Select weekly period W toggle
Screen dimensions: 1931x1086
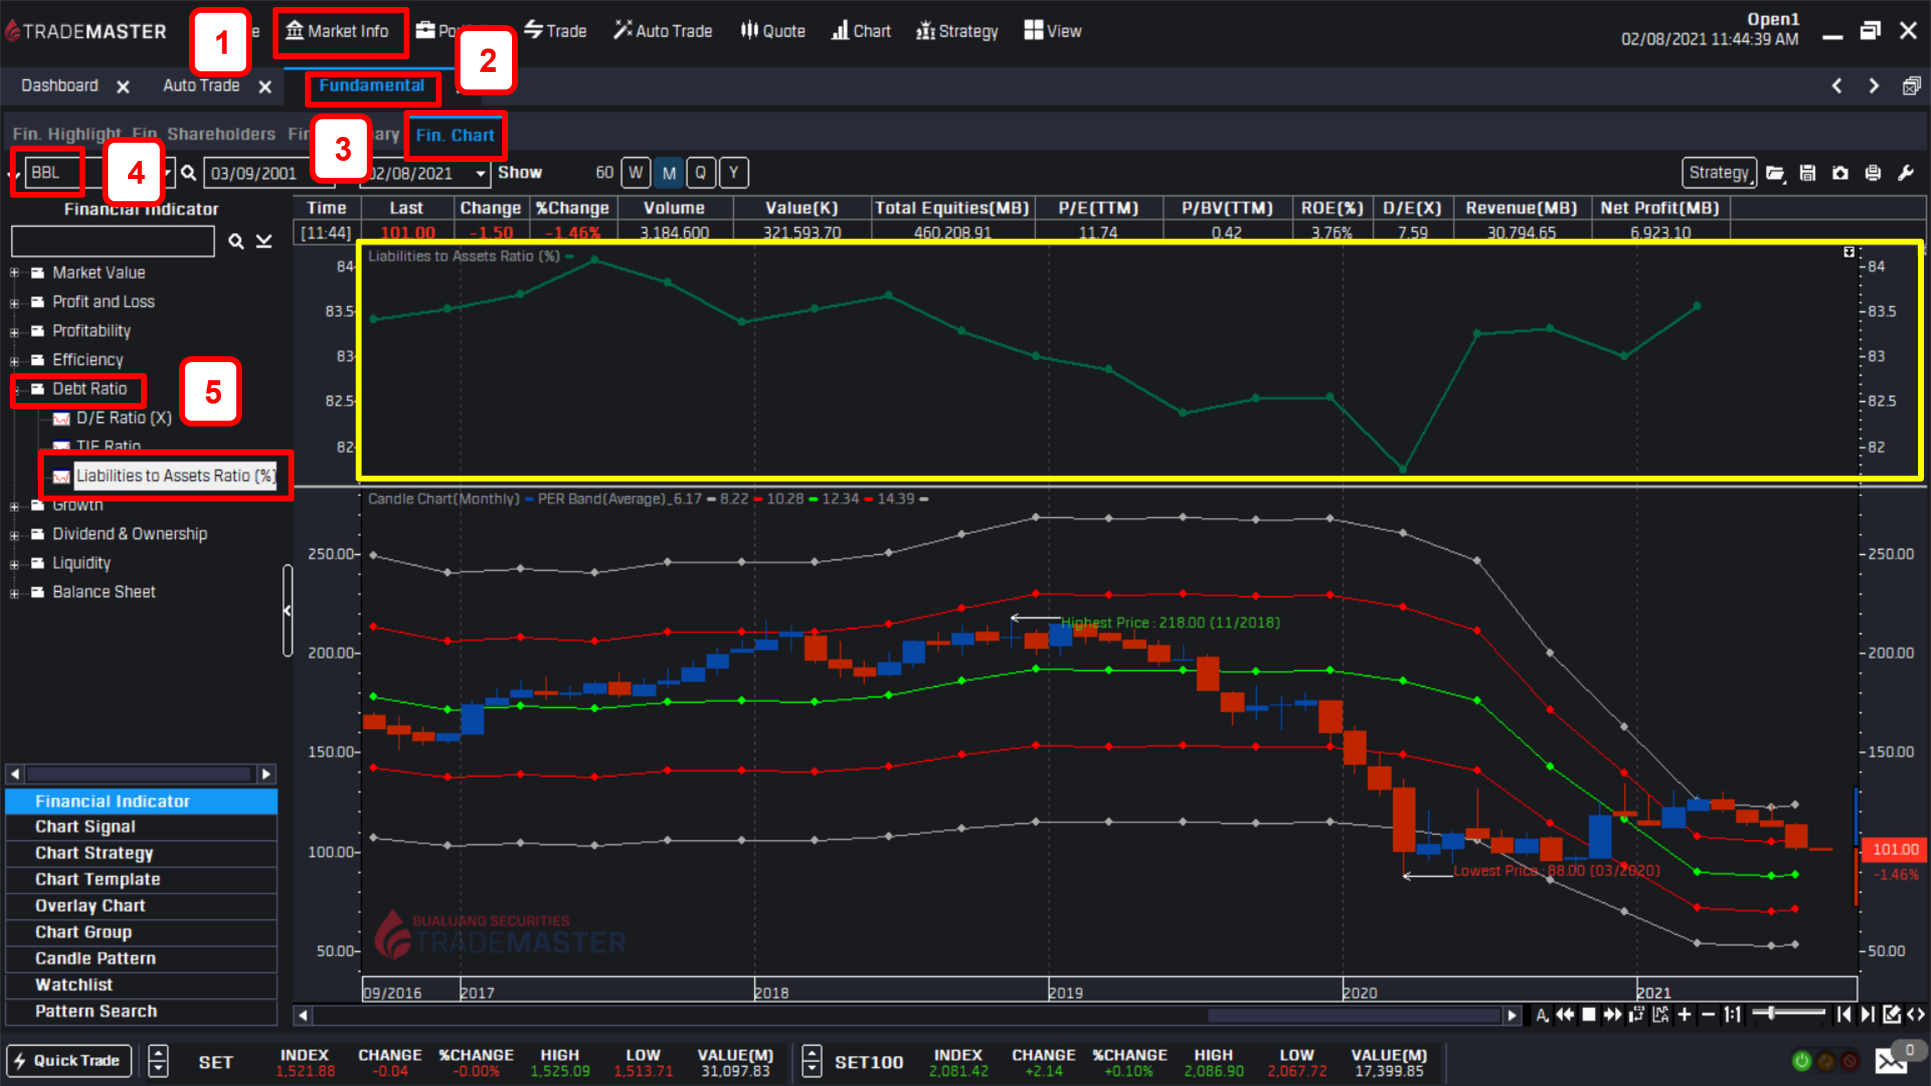tap(635, 173)
